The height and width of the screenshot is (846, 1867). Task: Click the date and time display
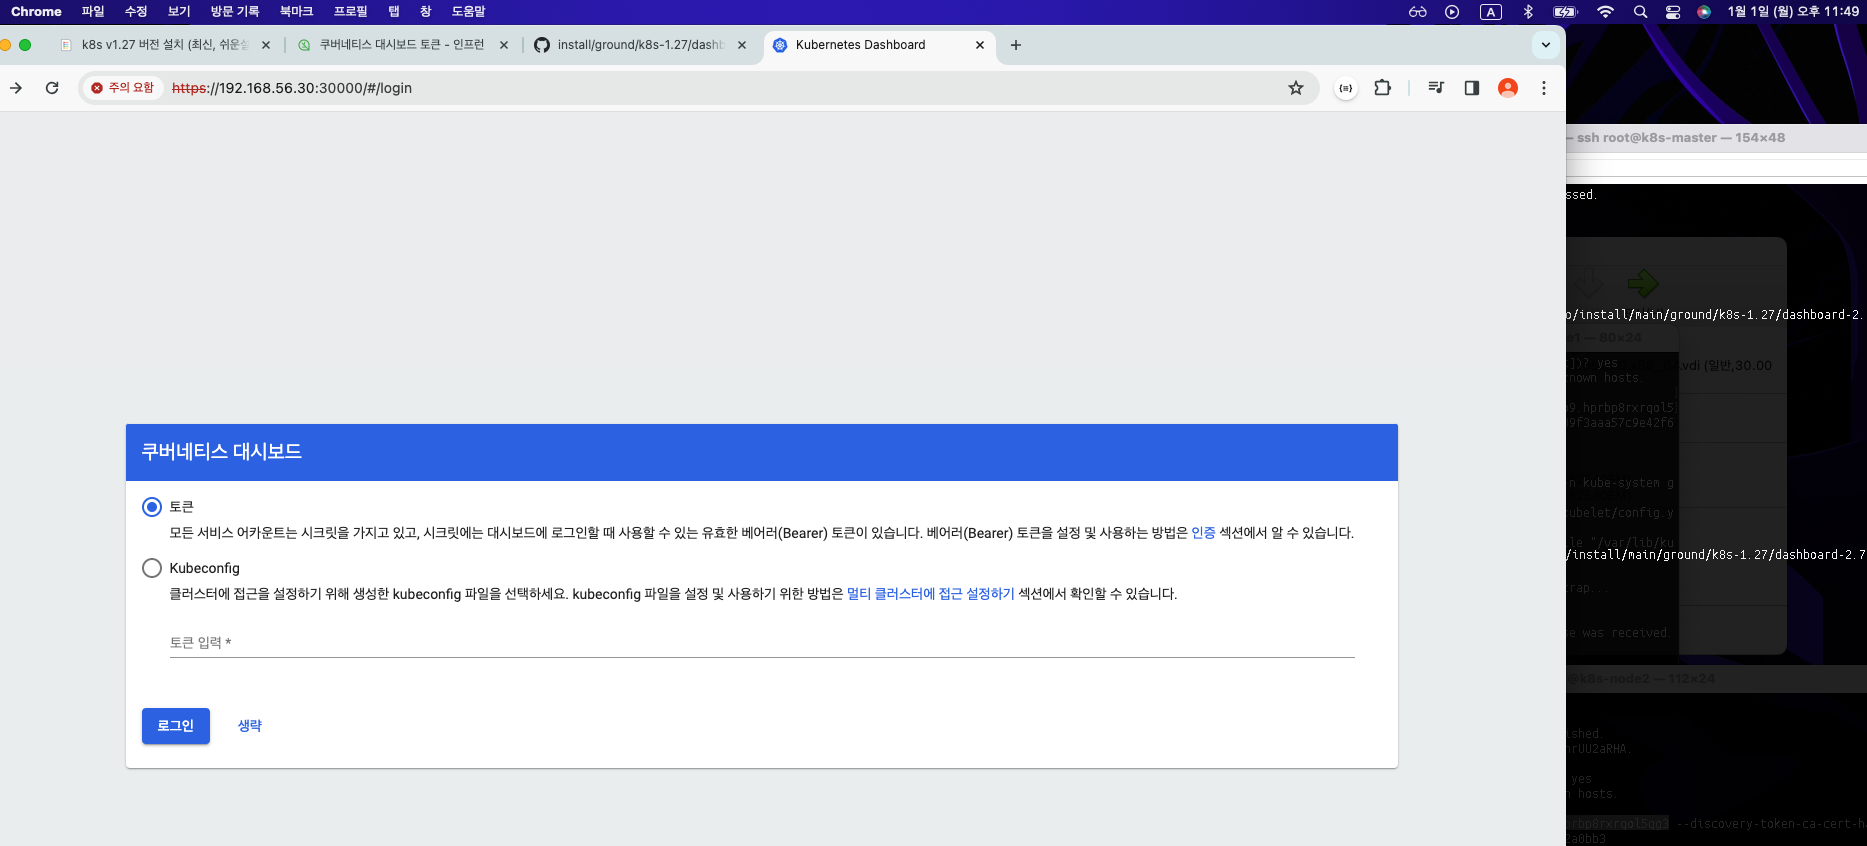[x=1794, y=12]
